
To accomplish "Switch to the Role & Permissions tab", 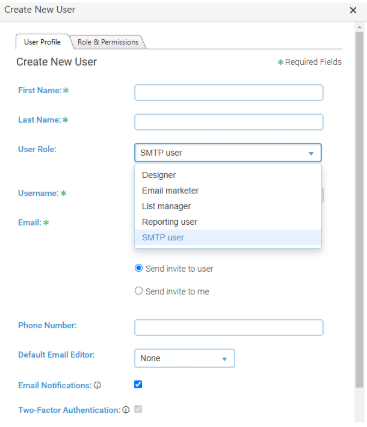I will click(x=108, y=42).
